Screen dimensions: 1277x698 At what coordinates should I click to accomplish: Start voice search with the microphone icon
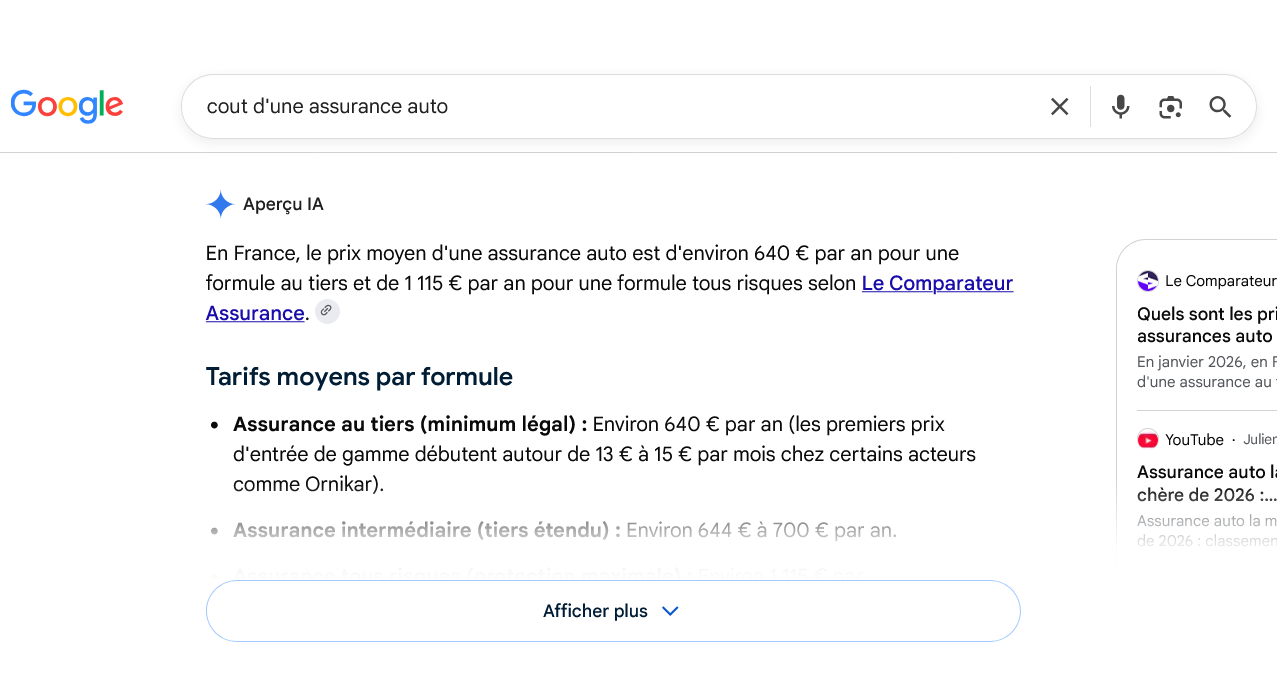click(1121, 107)
